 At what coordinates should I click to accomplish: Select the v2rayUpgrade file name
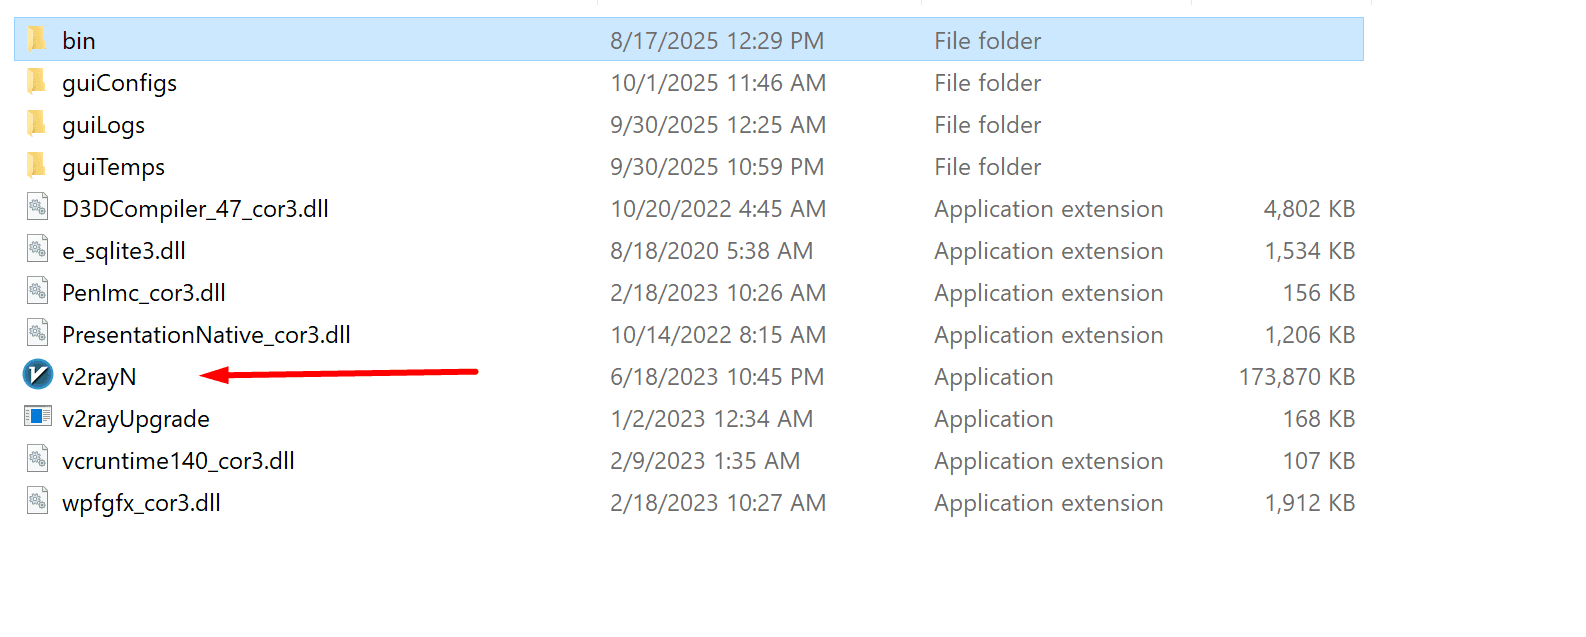point(136,419)
